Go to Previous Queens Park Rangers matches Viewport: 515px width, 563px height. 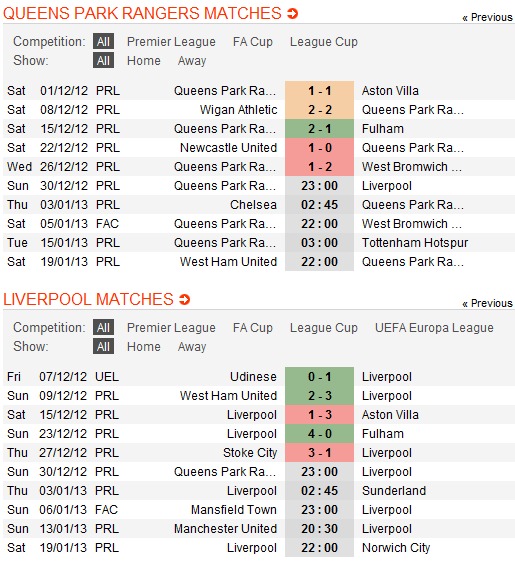[x=487, y=17]
